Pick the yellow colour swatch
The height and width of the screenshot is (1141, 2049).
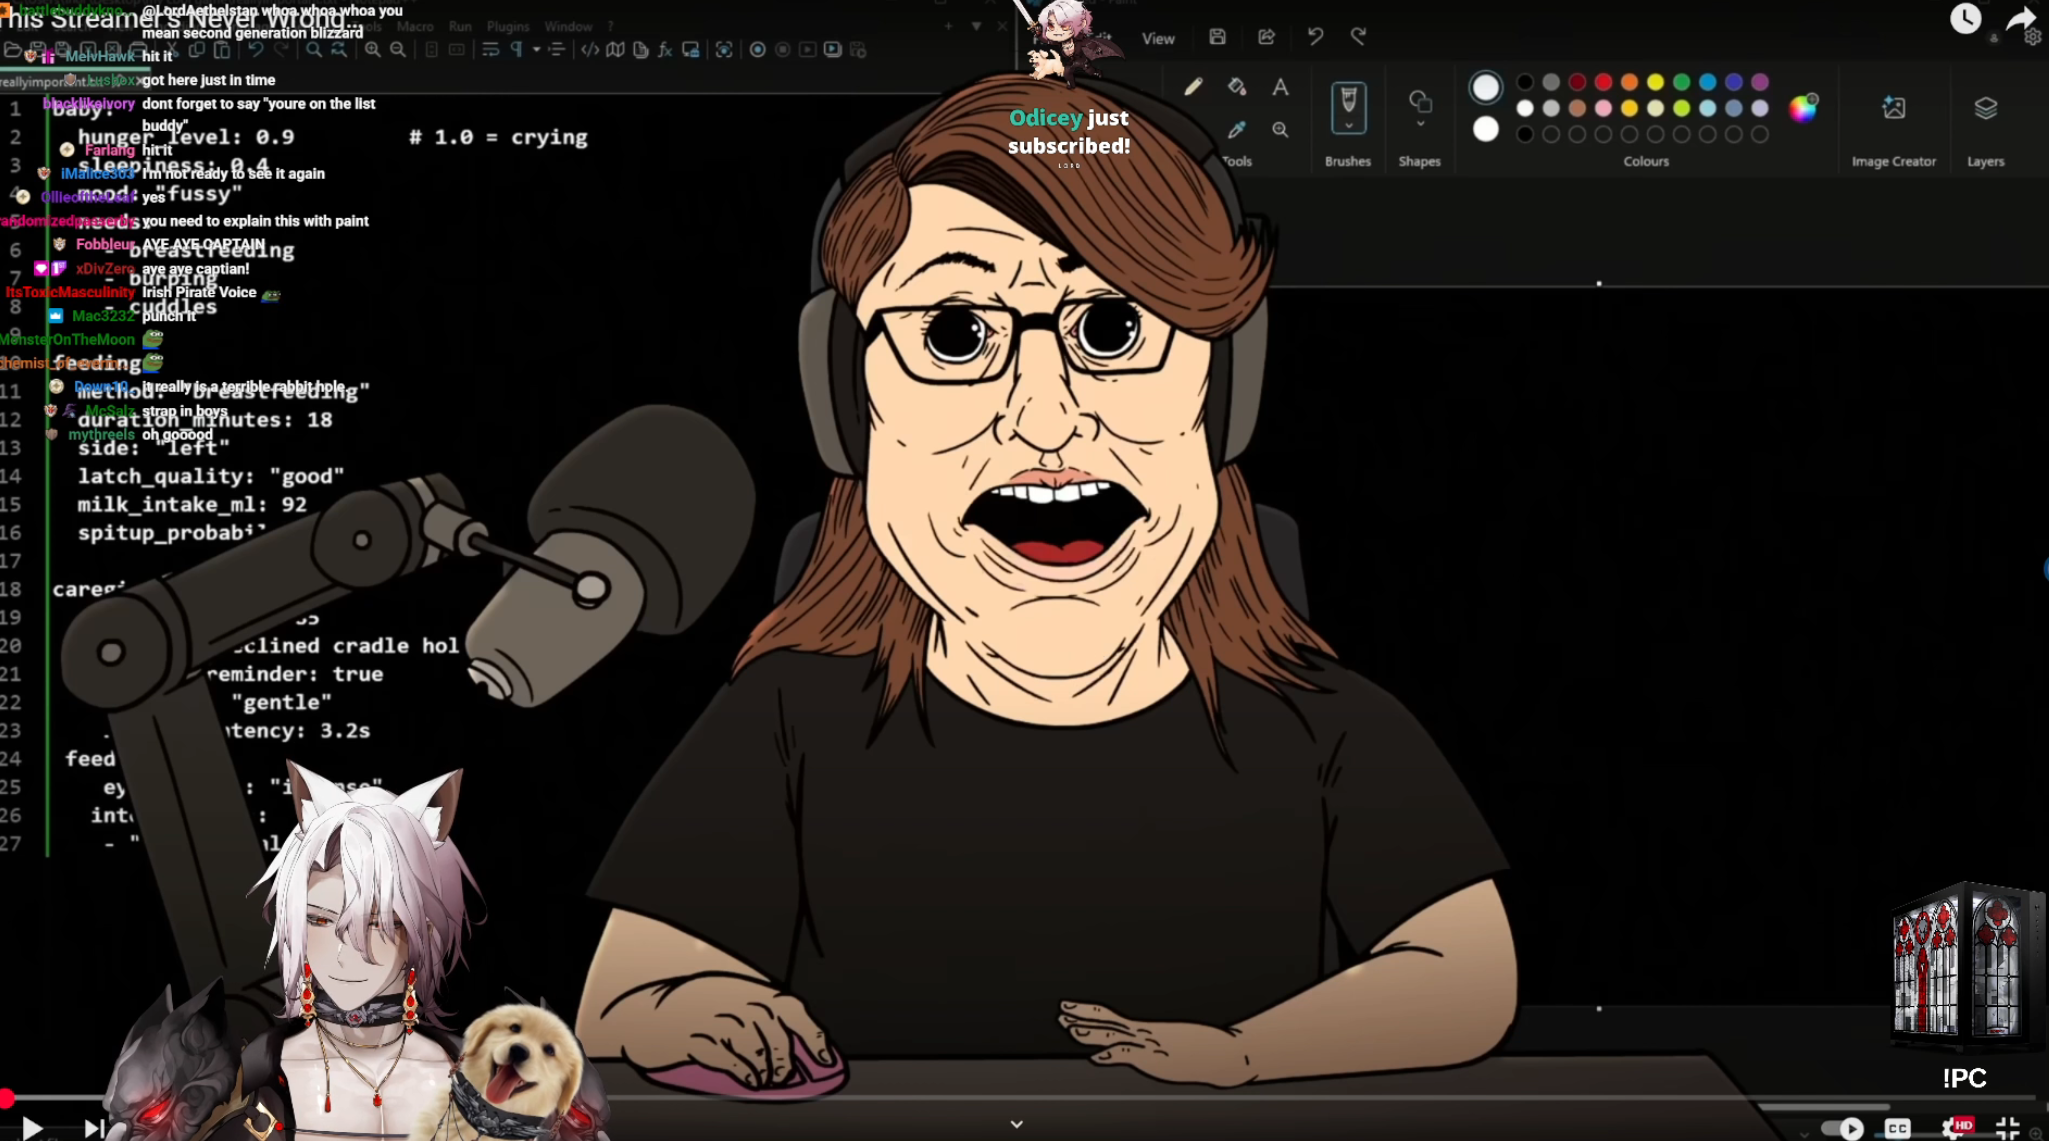tap(1655, 82)
